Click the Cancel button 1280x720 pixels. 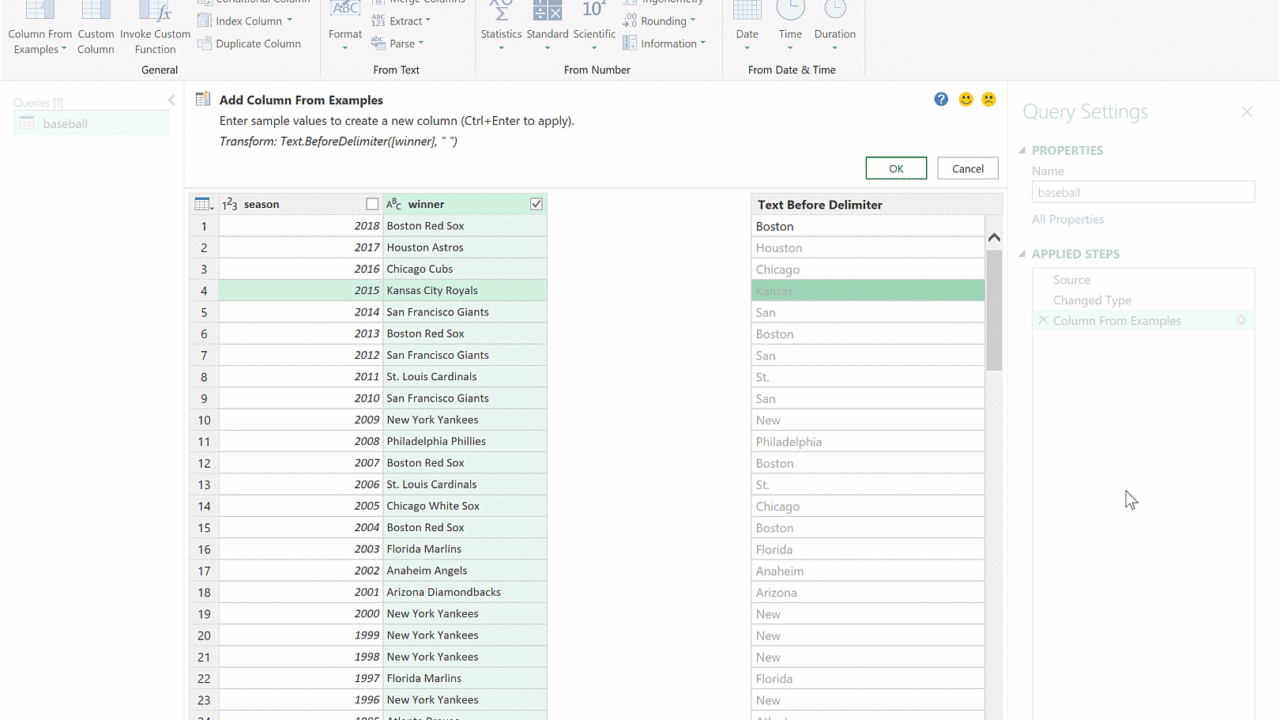point(967,168)
